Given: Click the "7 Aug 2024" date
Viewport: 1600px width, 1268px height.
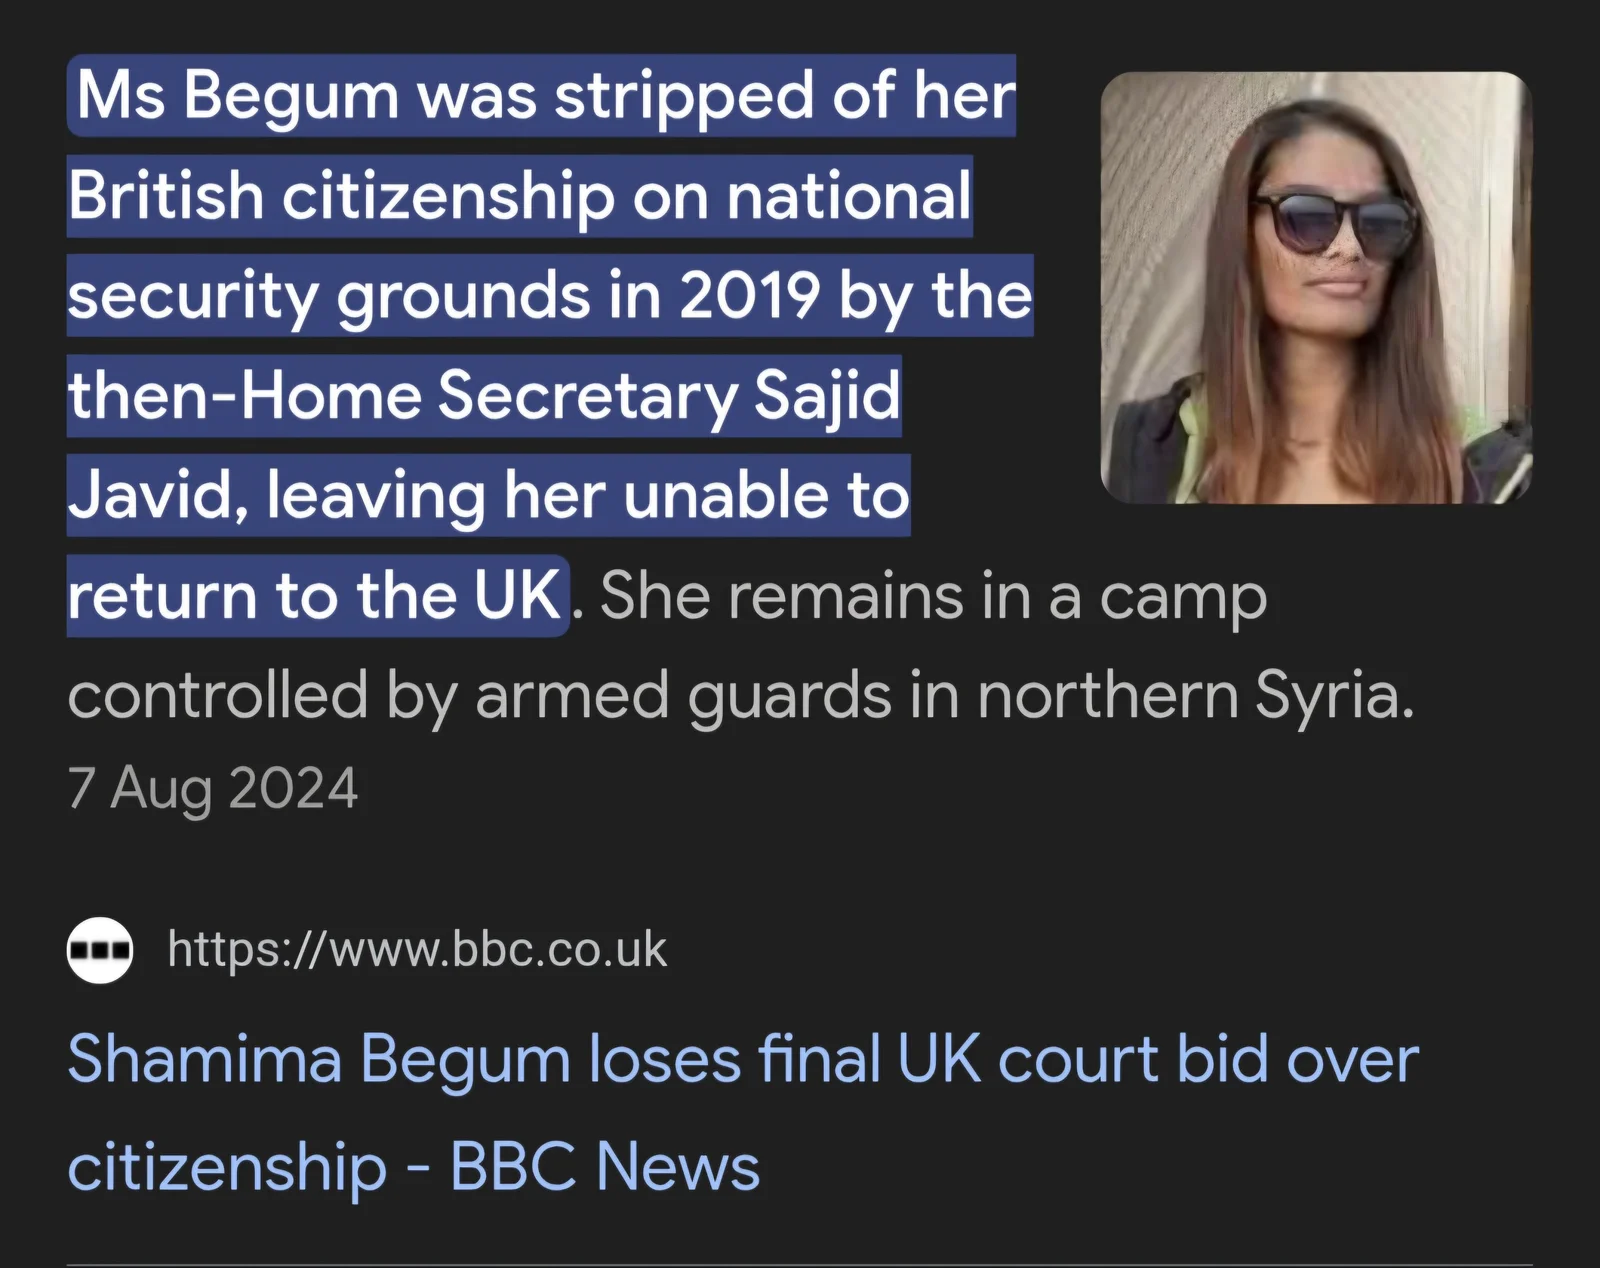Looking at the screenshot, I should (x=213, y=788).
